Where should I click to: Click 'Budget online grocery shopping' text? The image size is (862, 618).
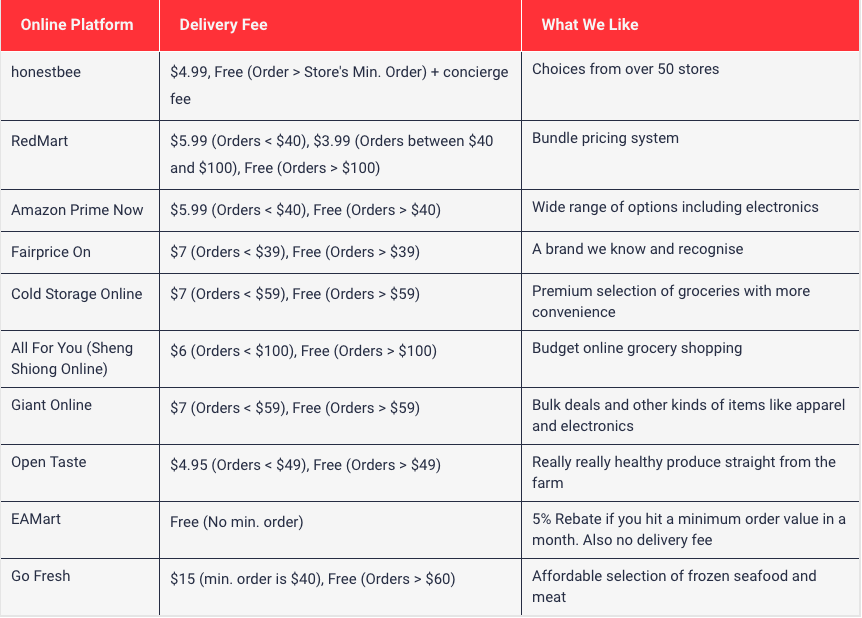tap(637, 349)
